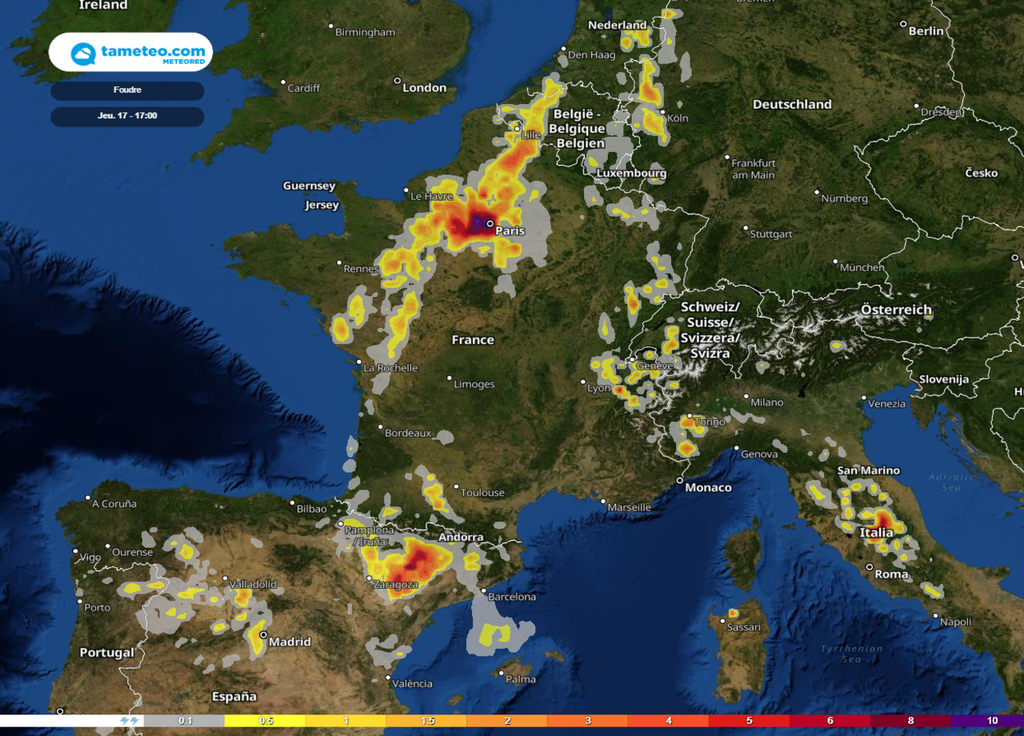This screenshot has width=1024, height=736.
Task: Select the dark red 8 legend segment
Action: tap(910, 721)
